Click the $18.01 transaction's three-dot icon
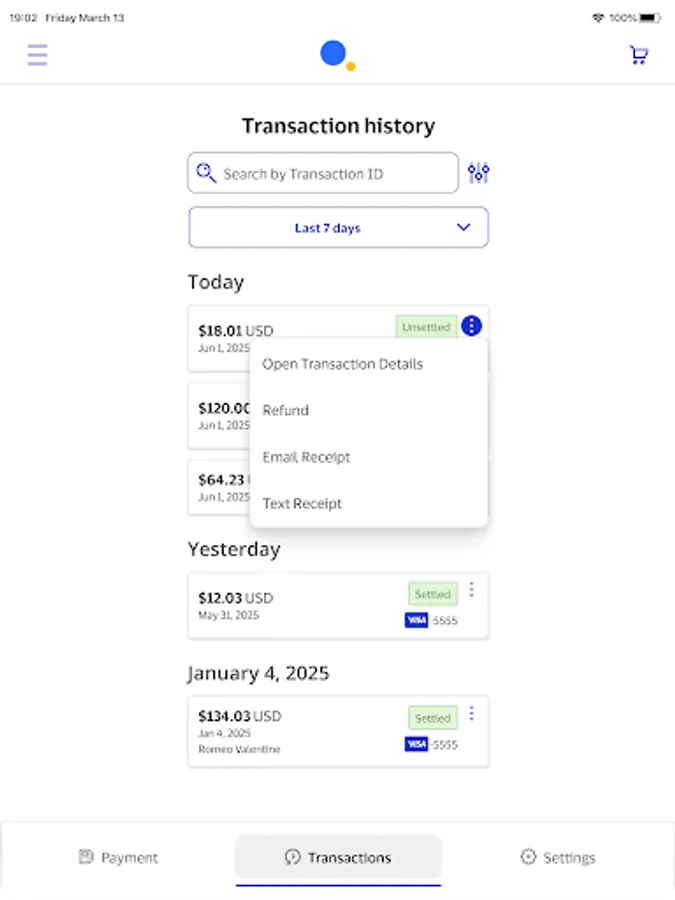This screenshot has height=900, width=675. [471, 326]
